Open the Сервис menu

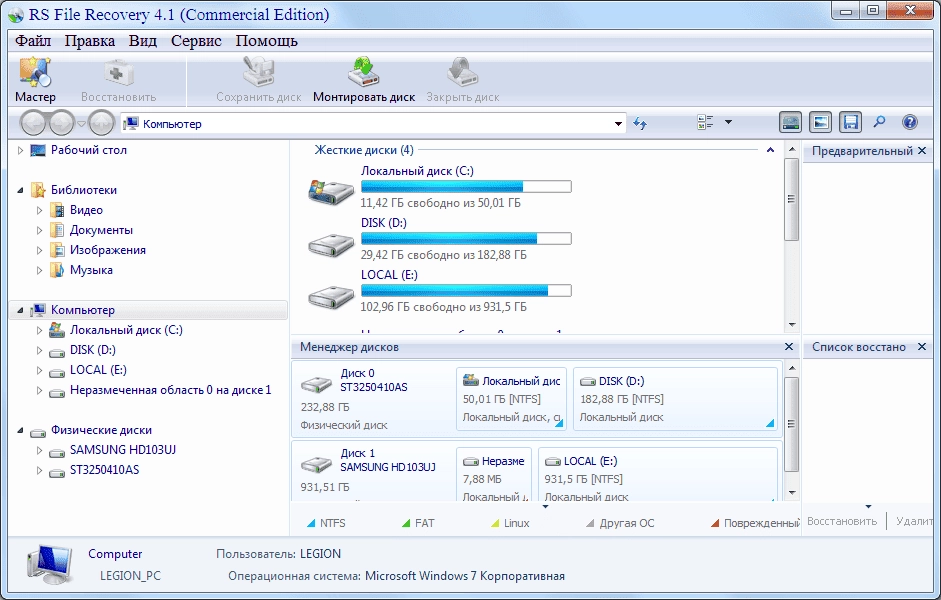(196, 41)
